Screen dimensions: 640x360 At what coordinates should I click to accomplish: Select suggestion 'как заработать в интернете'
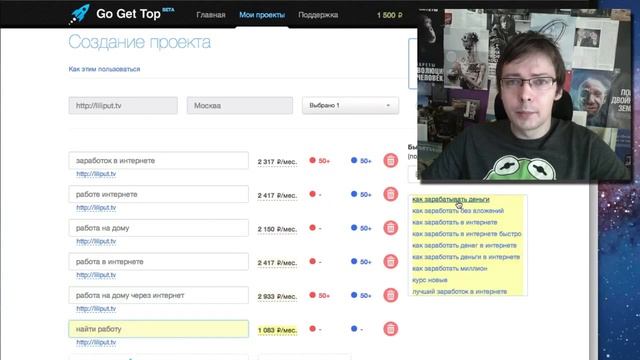coord(455,222)
